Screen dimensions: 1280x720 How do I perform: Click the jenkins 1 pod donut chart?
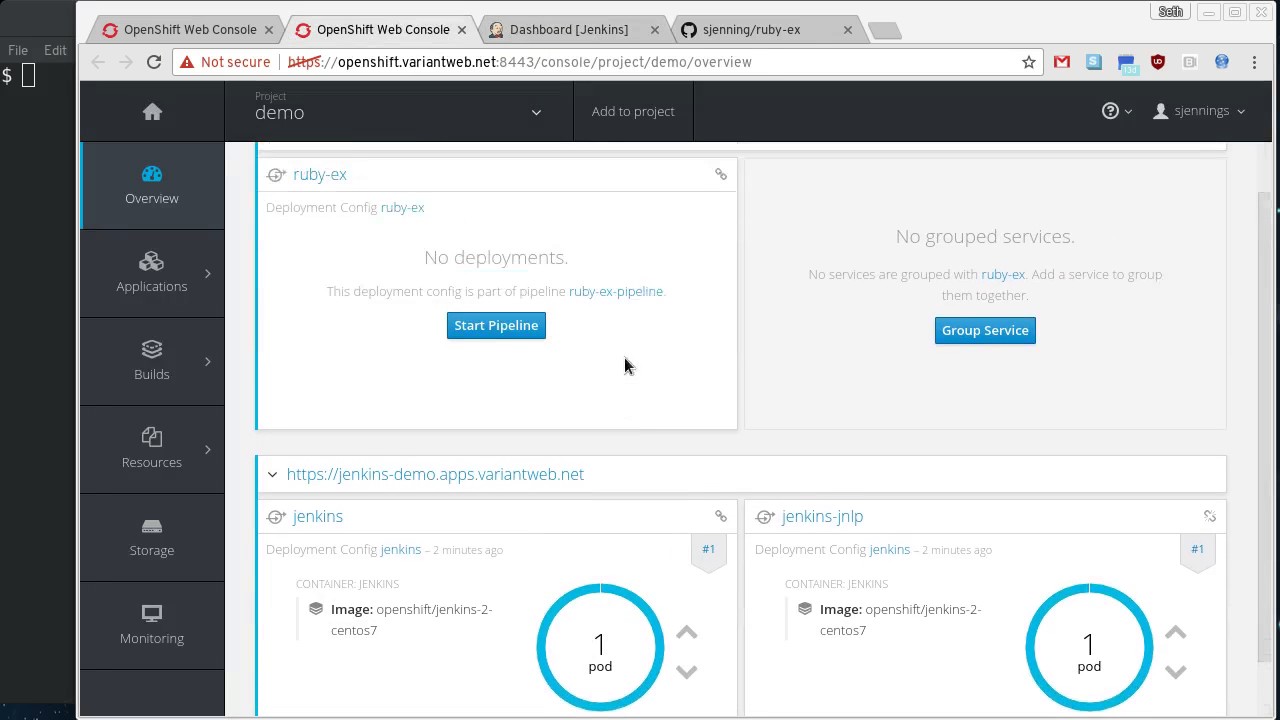pos(600,648)
